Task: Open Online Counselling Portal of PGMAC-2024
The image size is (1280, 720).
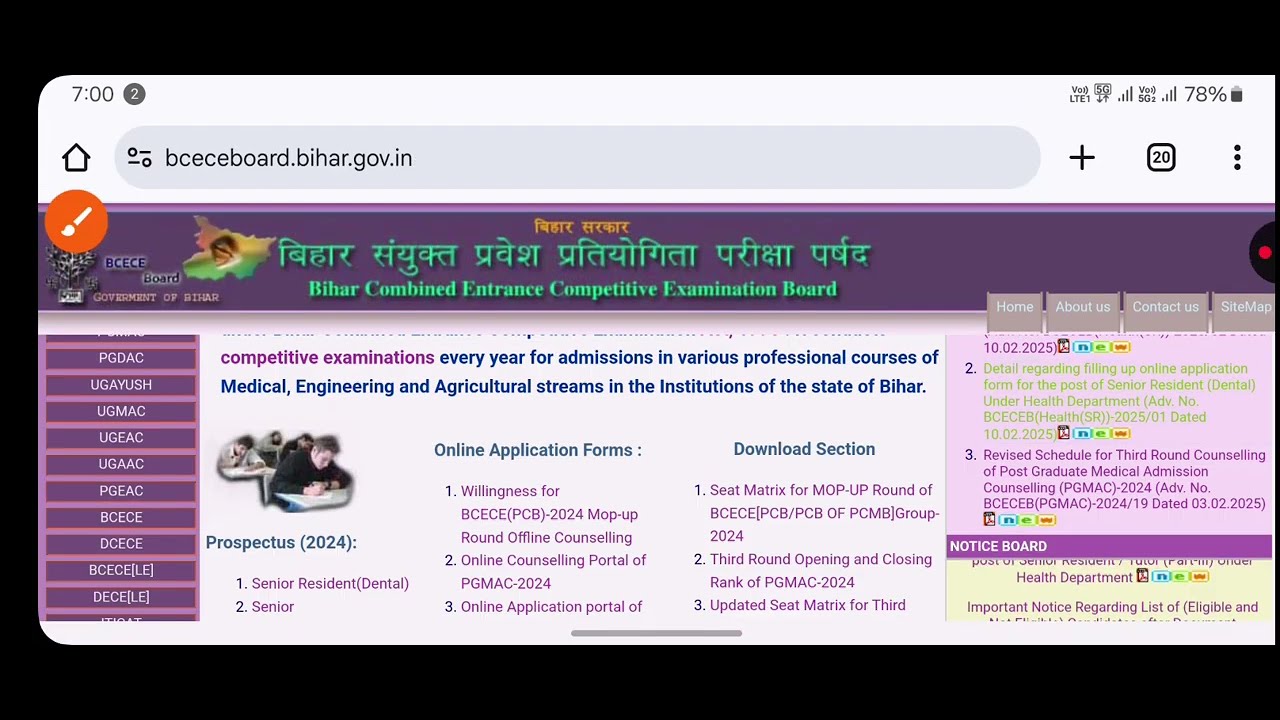Action: click(553, 571)
